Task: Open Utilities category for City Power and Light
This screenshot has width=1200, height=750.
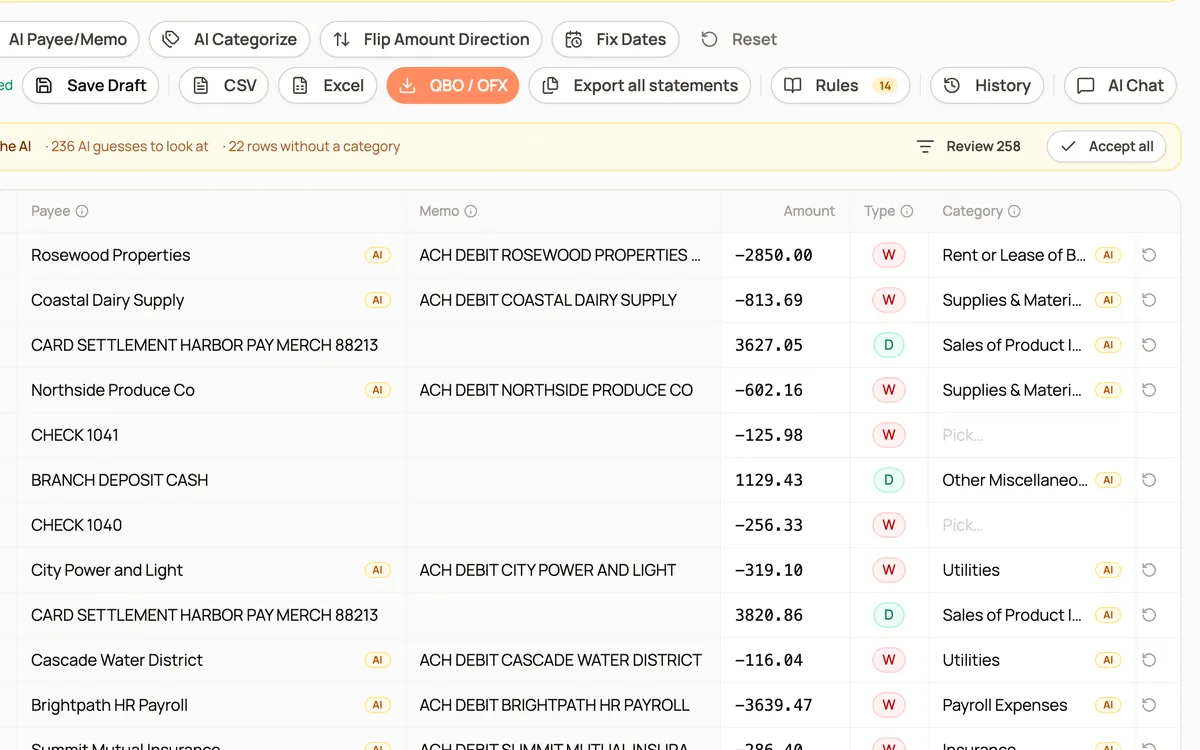Action: pyautogui.click(x=971, y=570)
